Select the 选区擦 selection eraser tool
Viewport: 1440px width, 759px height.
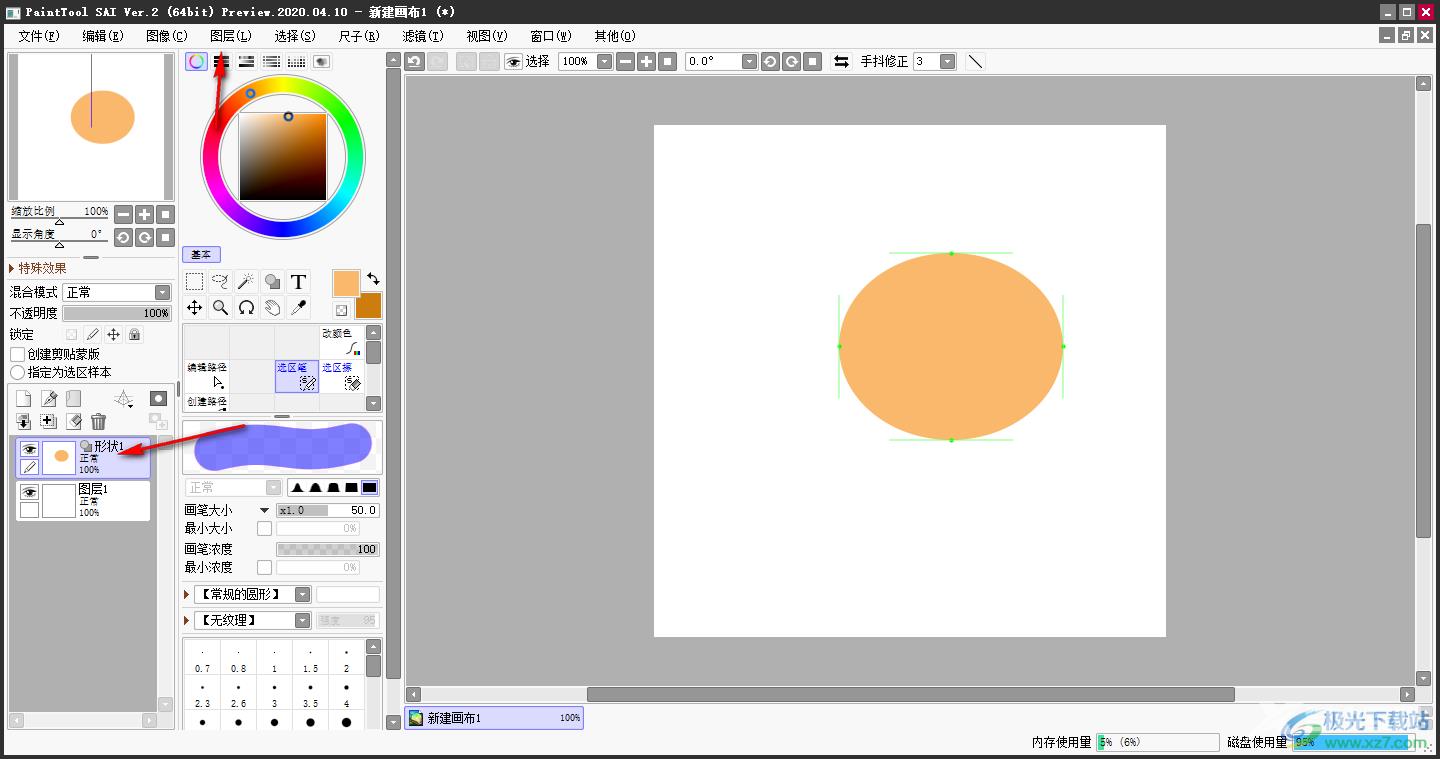(341, 376)
